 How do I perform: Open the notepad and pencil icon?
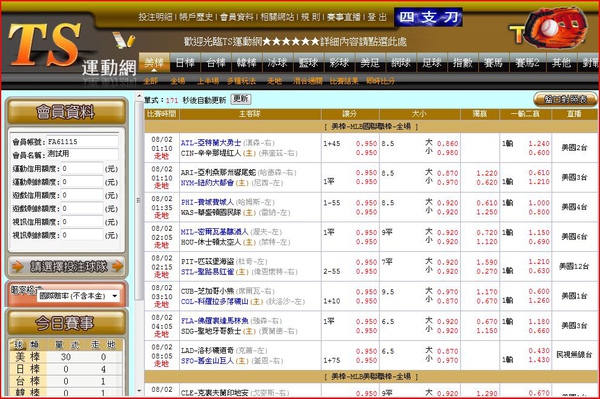pyautogui.click(x=123, y=40)
